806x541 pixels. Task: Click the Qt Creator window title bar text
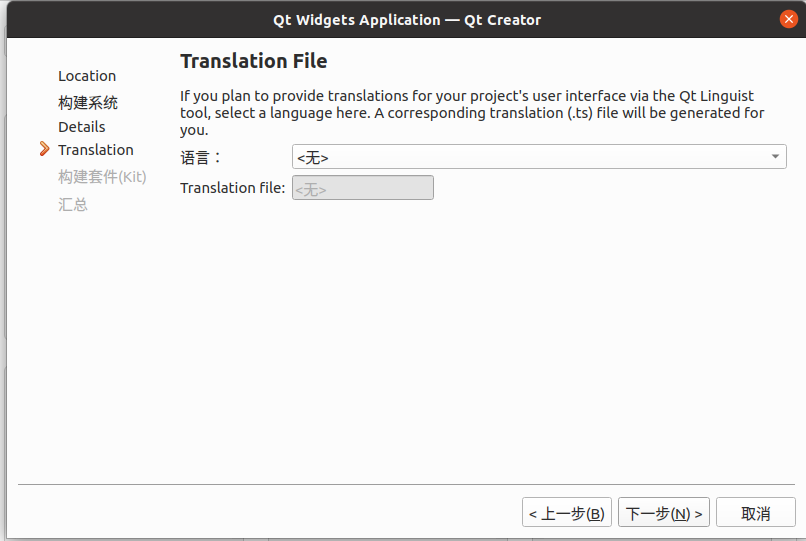click(407, 20)
